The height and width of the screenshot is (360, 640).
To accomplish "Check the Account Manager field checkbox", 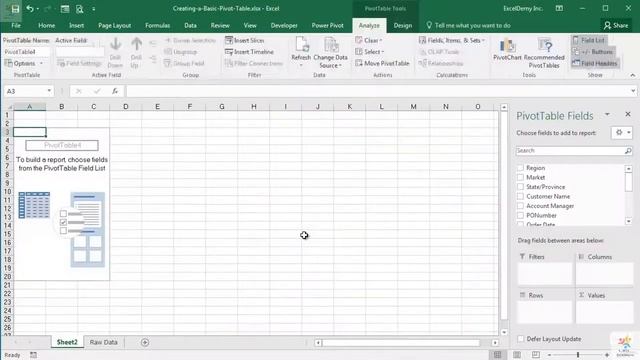I will coord(520,206).
